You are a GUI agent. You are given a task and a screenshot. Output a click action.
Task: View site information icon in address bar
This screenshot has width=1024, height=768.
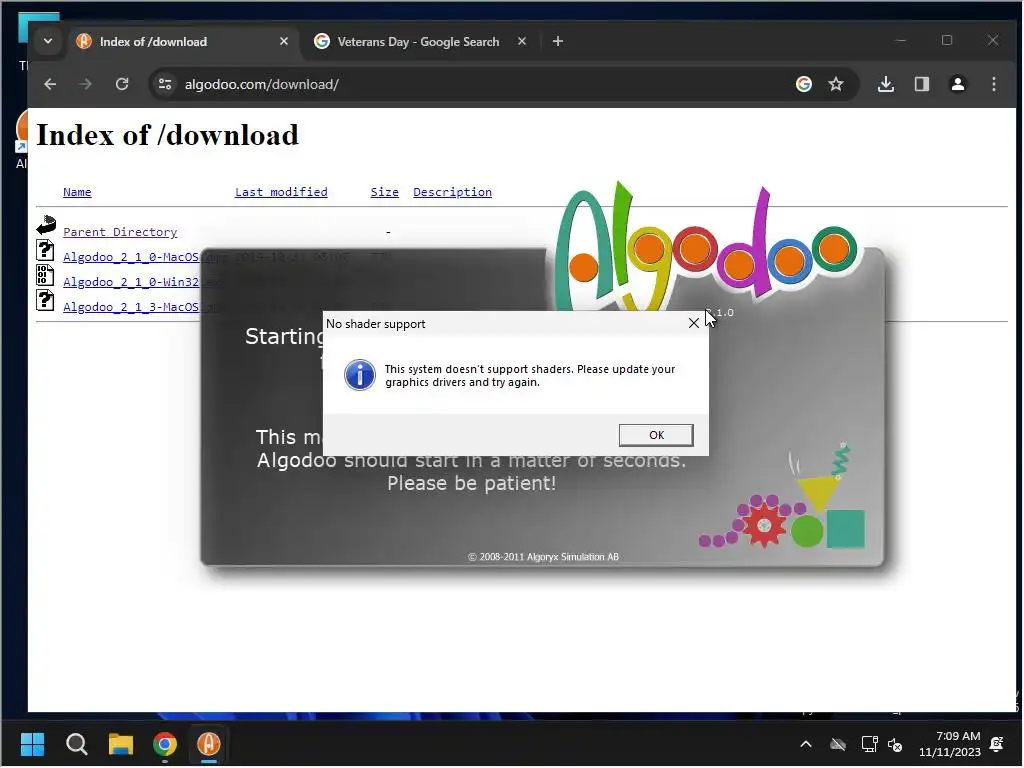165,84
